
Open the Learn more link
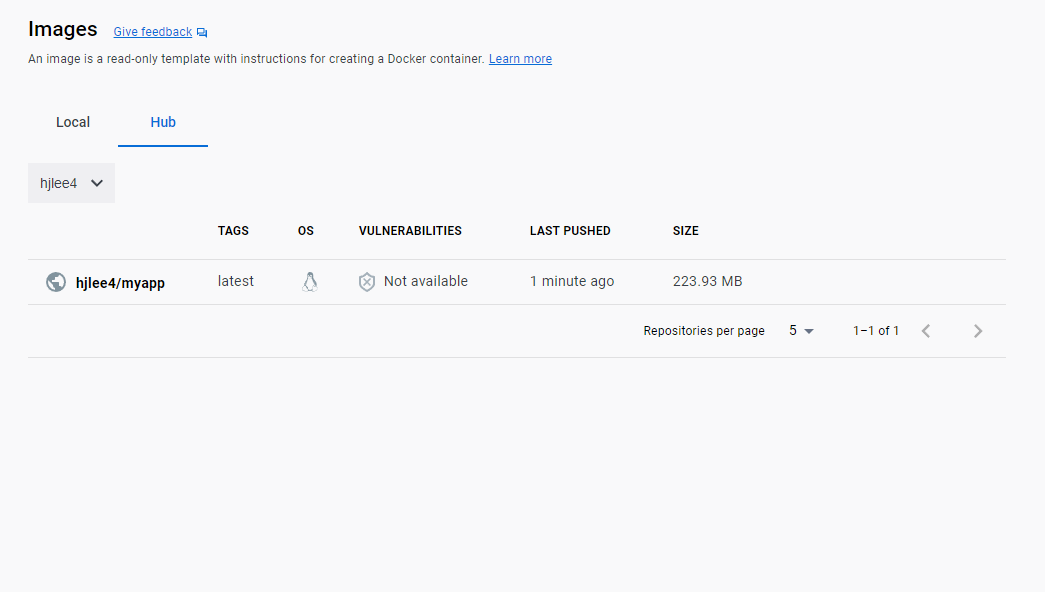tap(520, 59)
